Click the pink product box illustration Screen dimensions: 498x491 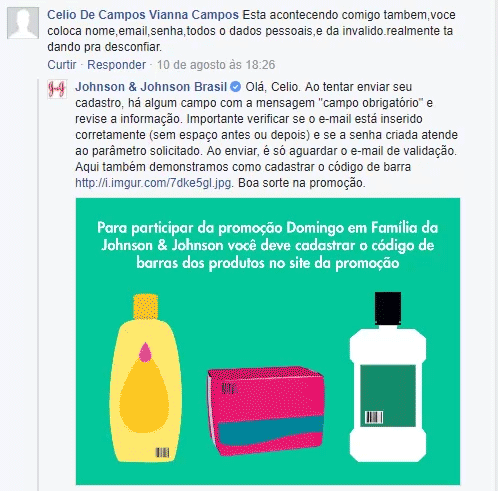pos(266,410)
